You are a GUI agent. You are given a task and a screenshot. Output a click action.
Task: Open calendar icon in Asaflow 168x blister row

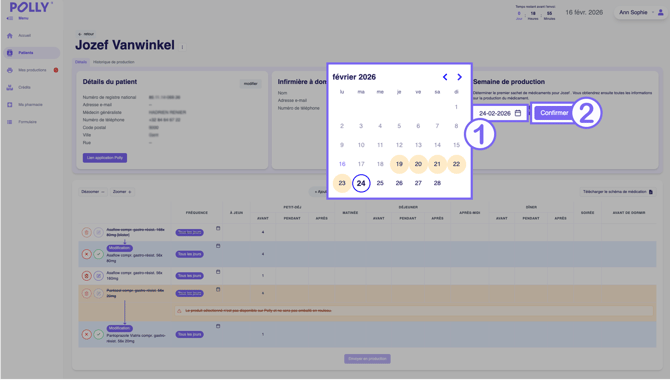[218, 228]
